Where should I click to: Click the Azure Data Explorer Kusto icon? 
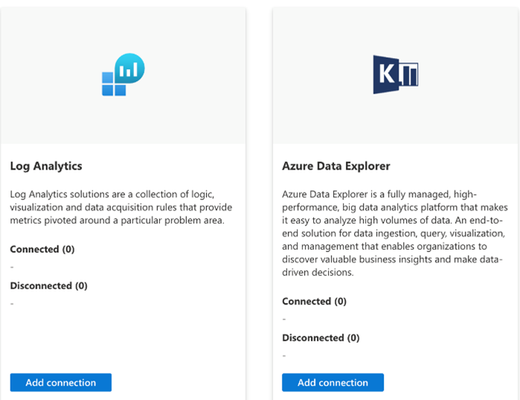pos(396,74)
